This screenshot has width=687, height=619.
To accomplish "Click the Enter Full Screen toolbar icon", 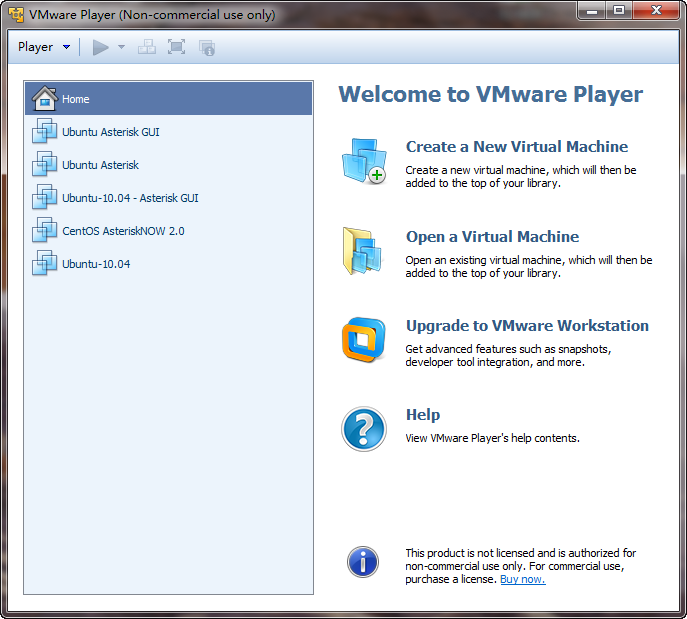I will (x=176, y=47).
